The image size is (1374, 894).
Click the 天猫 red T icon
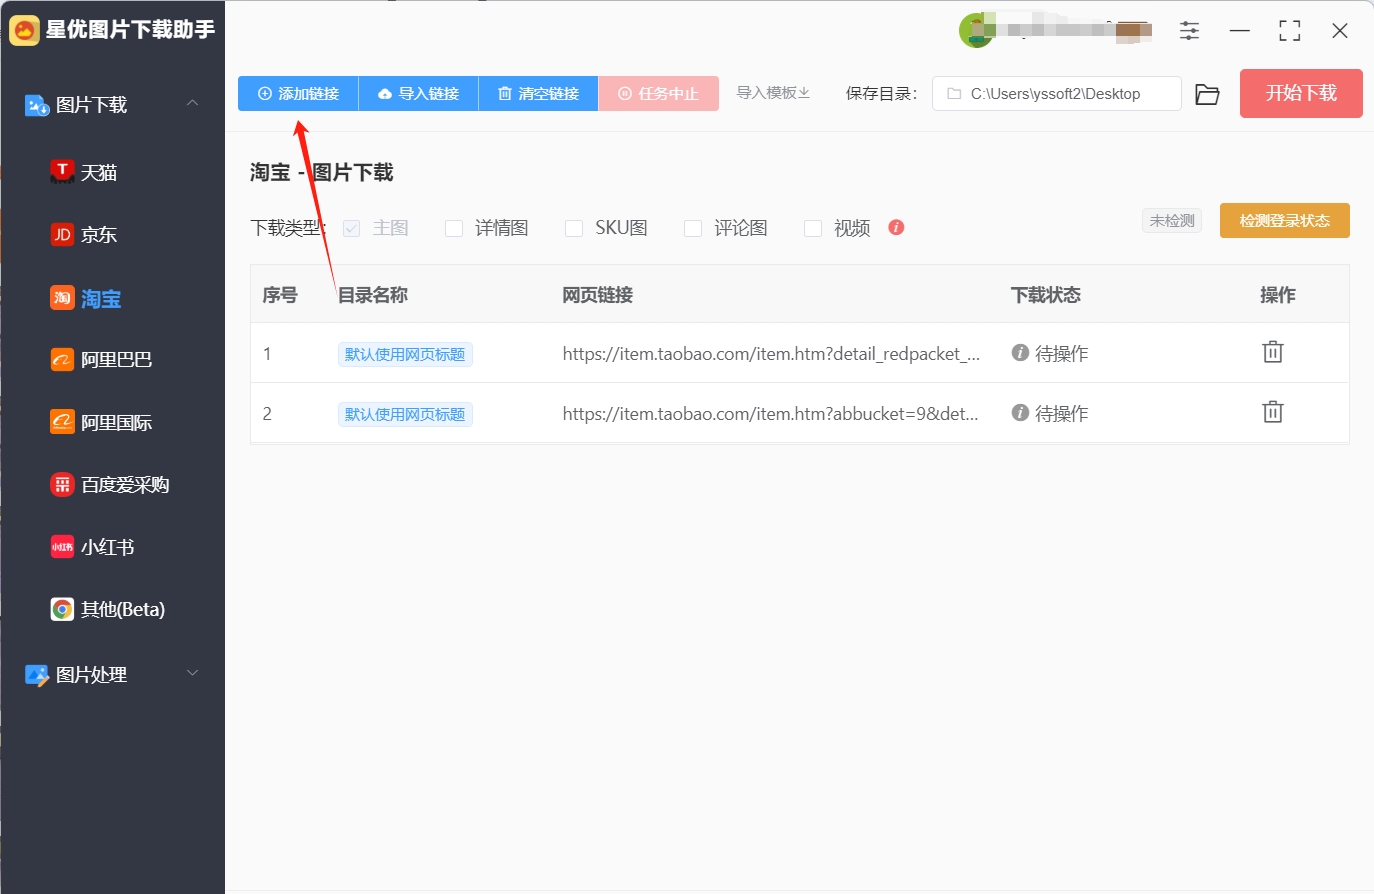click(x=62, y=171)
